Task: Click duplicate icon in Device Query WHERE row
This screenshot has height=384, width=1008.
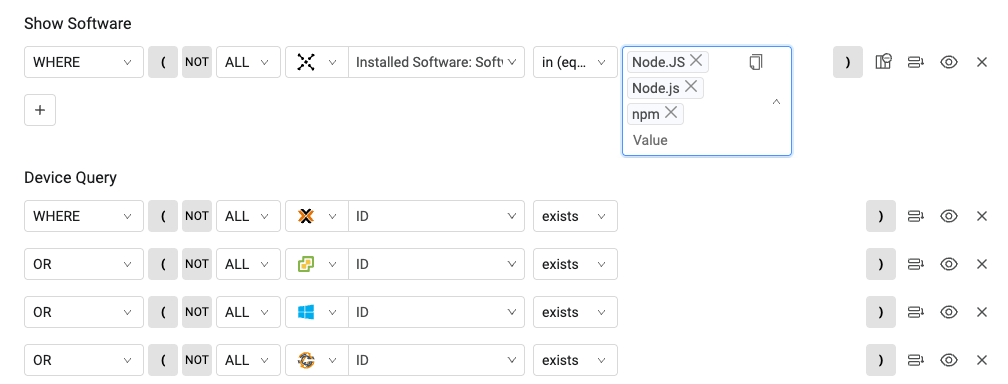Action: [915, 216]
